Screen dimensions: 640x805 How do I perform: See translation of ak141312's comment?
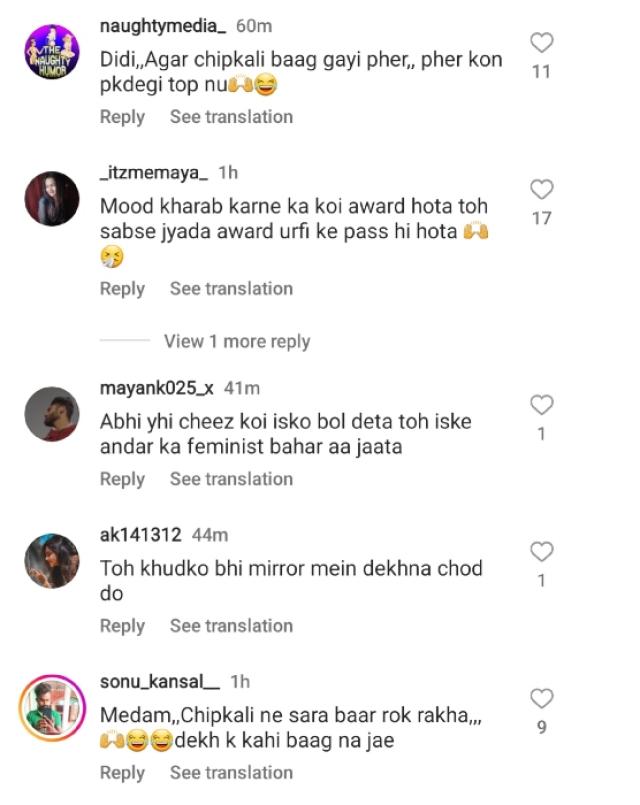click(x=231, y=626)
